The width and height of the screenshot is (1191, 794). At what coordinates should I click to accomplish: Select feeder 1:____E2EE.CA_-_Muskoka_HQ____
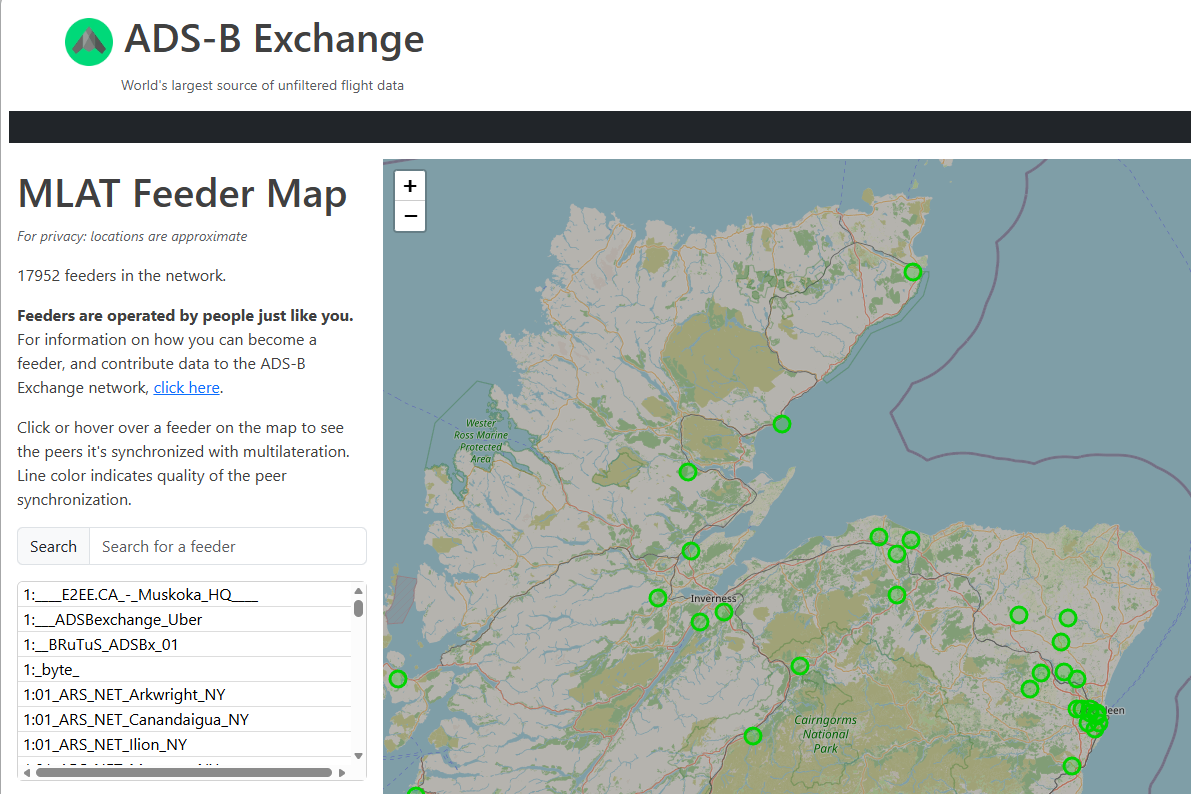click(185, 594)
